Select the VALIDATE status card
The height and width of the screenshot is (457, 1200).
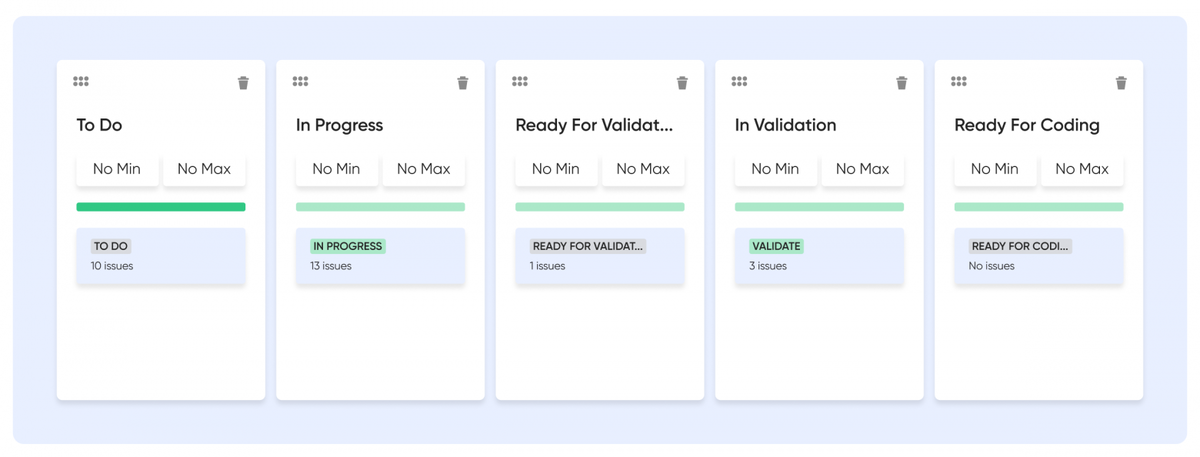[x=819, y=256]
